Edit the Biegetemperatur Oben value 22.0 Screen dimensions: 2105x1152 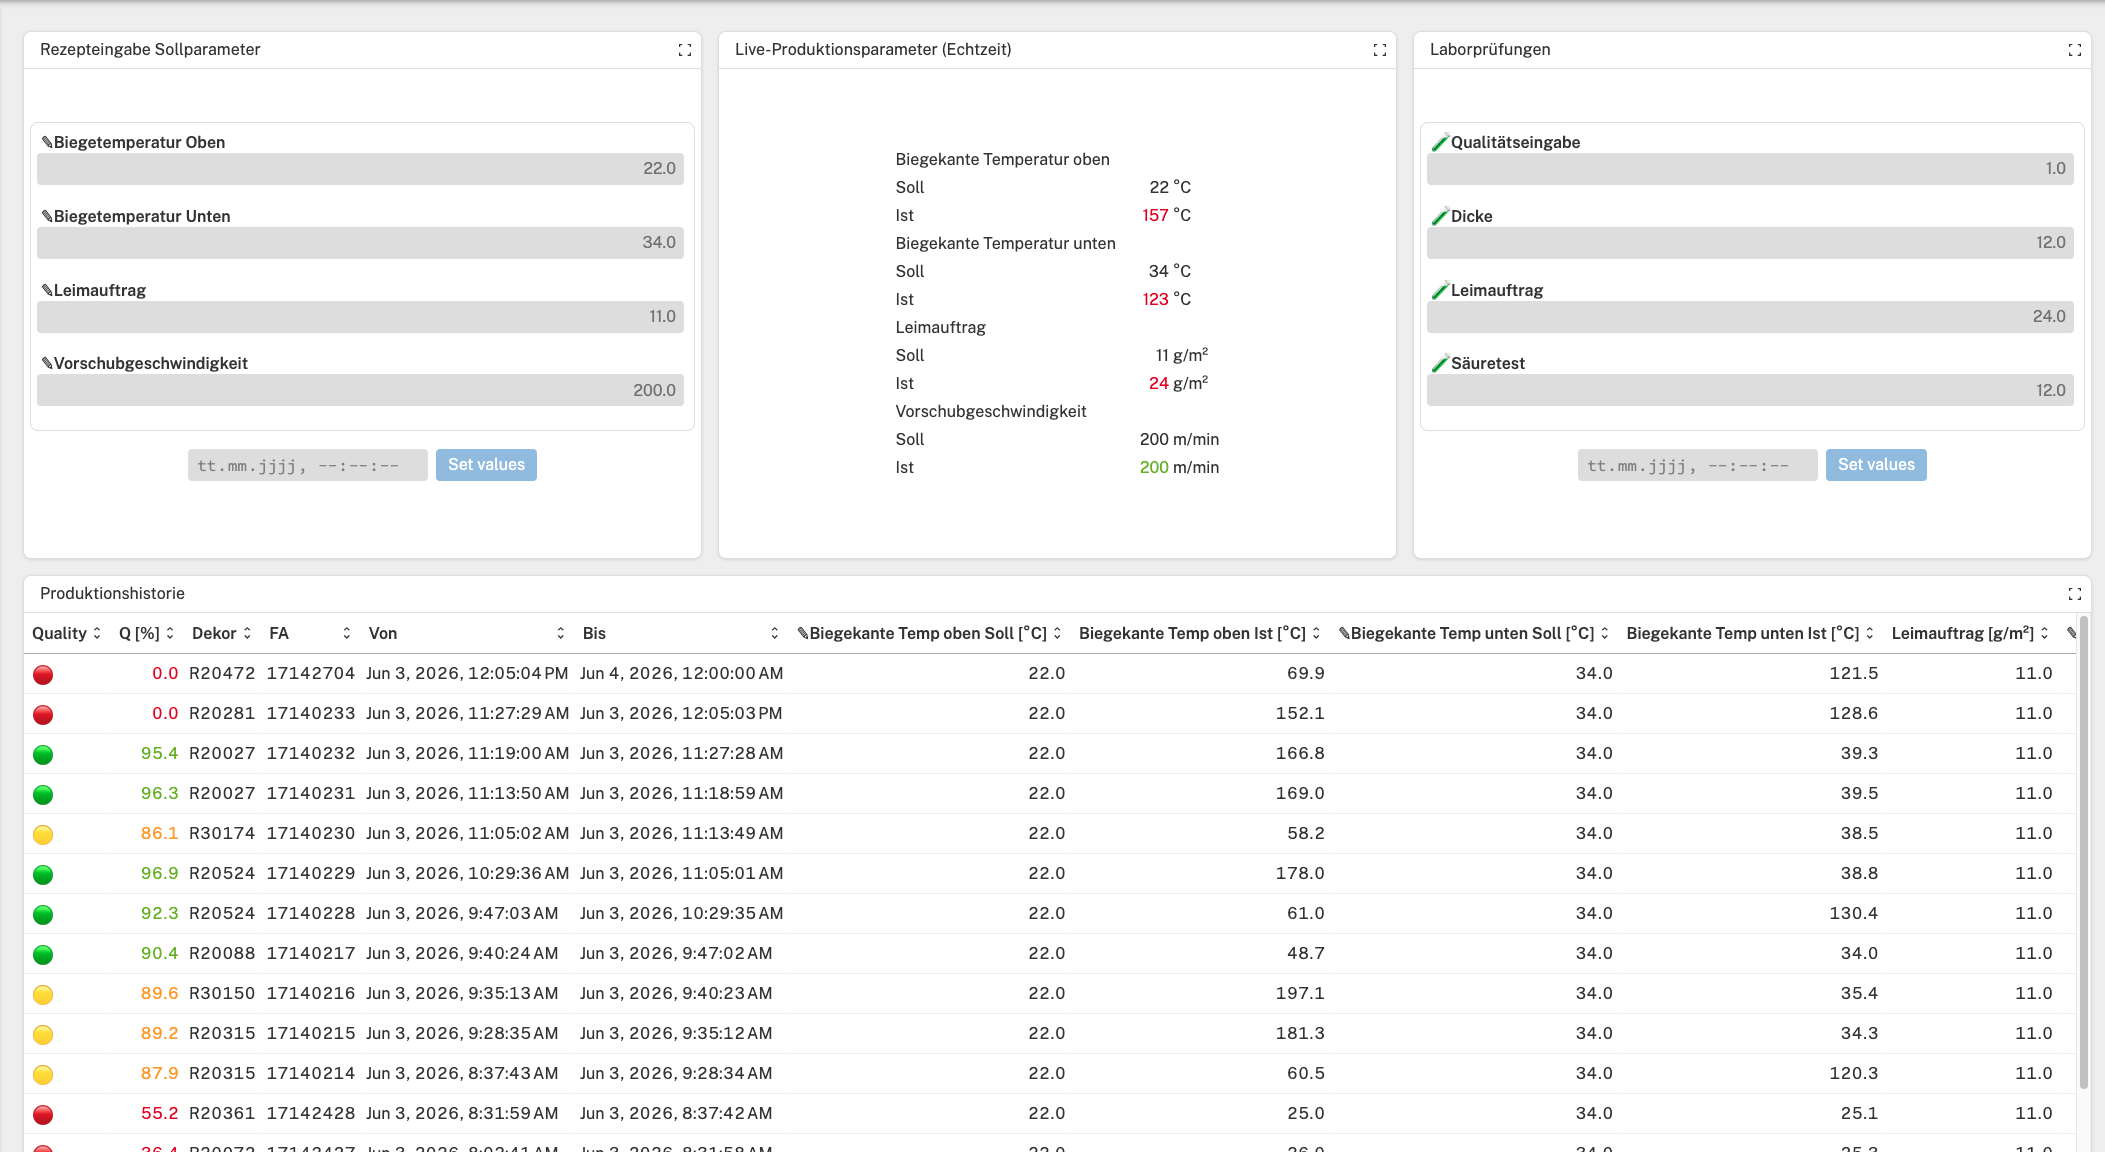point(360,169)
